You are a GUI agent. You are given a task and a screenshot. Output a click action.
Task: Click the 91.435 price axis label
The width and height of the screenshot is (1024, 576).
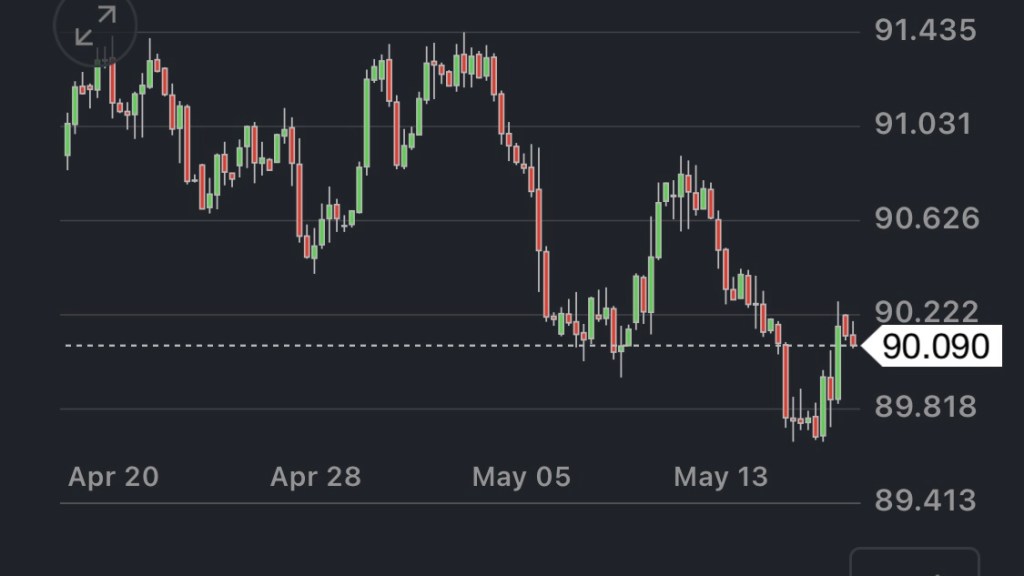[925, 31]
